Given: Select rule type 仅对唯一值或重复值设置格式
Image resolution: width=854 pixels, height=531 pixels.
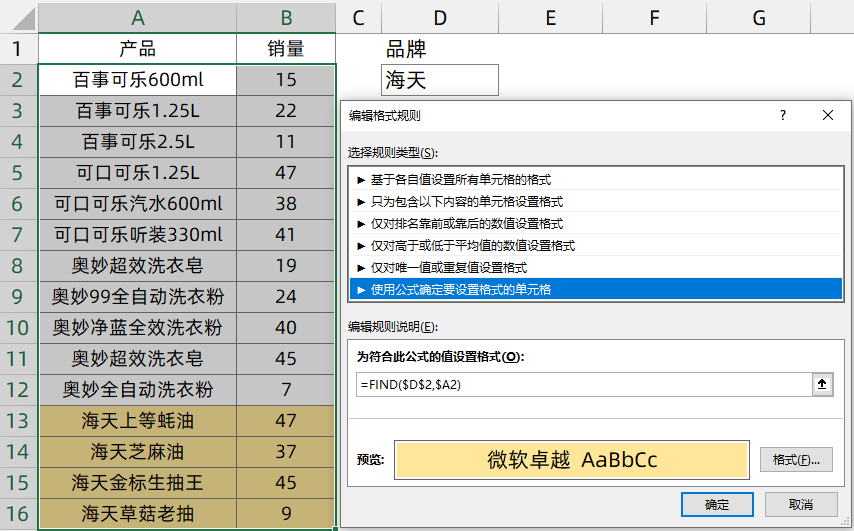Looking at the screenshot, I should (x=596, y=267).
